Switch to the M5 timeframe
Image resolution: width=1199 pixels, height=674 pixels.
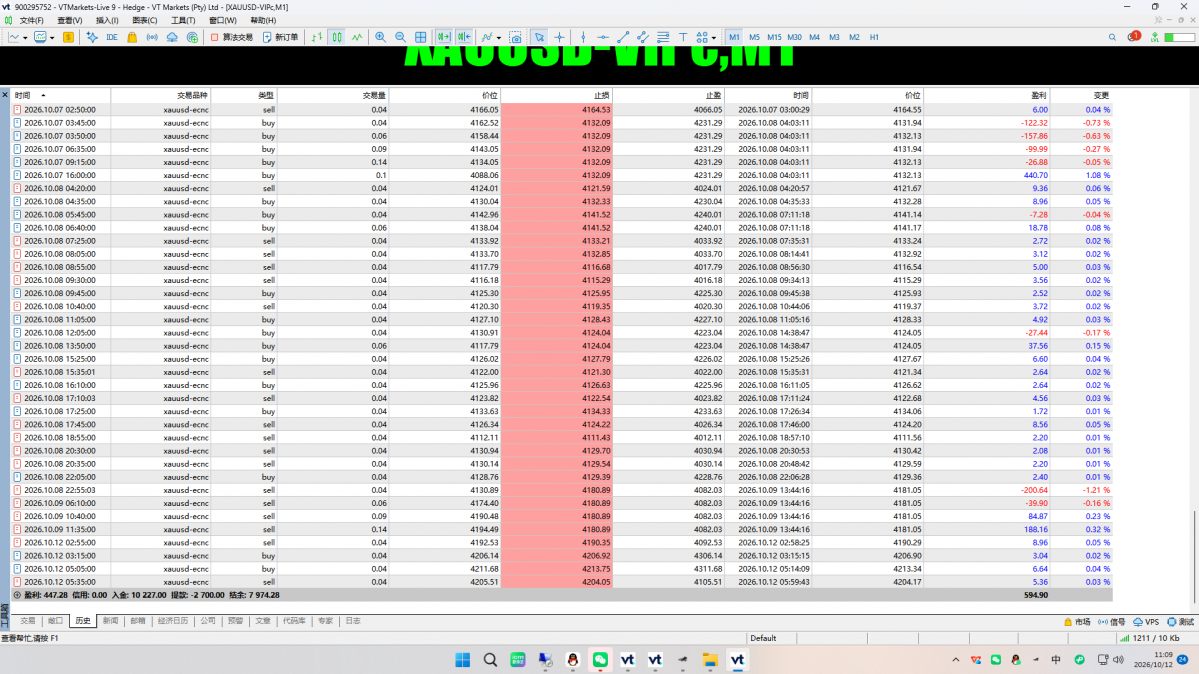click(754, 37)
